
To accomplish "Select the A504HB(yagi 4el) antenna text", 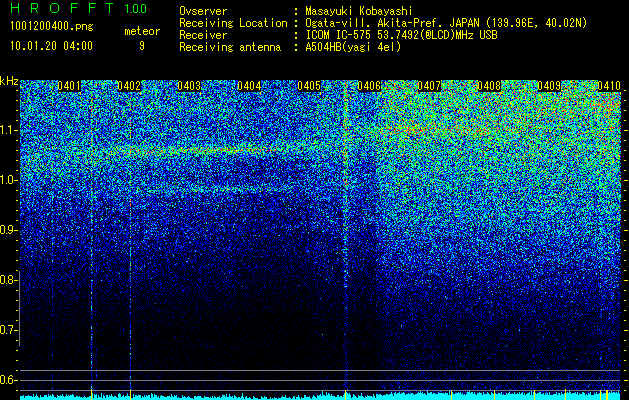I will tap(353, 47).
